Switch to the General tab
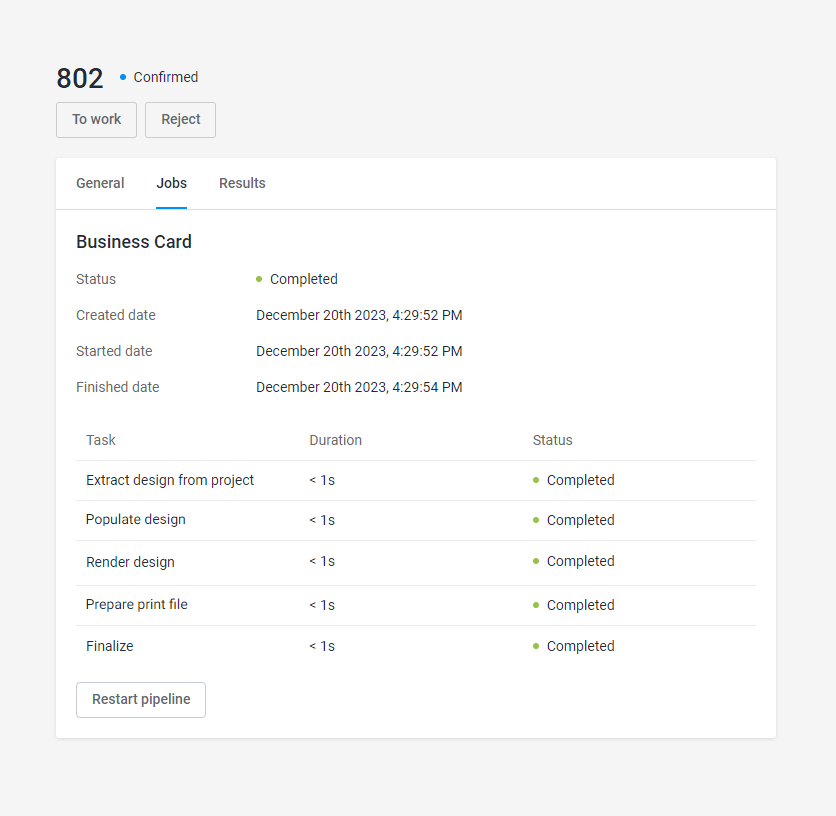This screenshot has height=816, width=836. coord(100,183)
